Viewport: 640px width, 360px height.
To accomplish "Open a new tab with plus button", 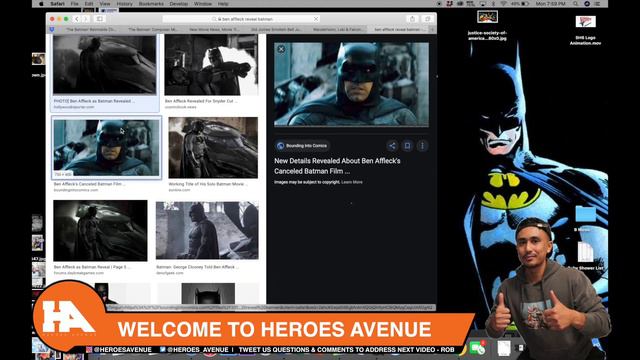I will [432, 29].
